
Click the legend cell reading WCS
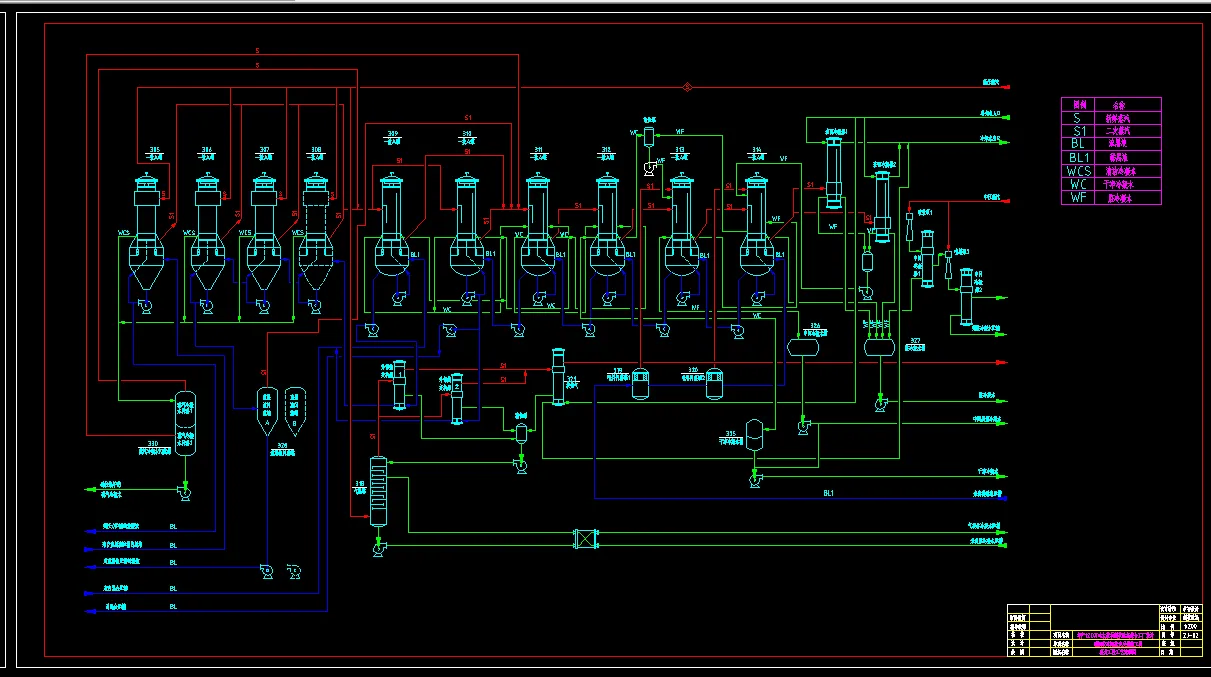1077,171
